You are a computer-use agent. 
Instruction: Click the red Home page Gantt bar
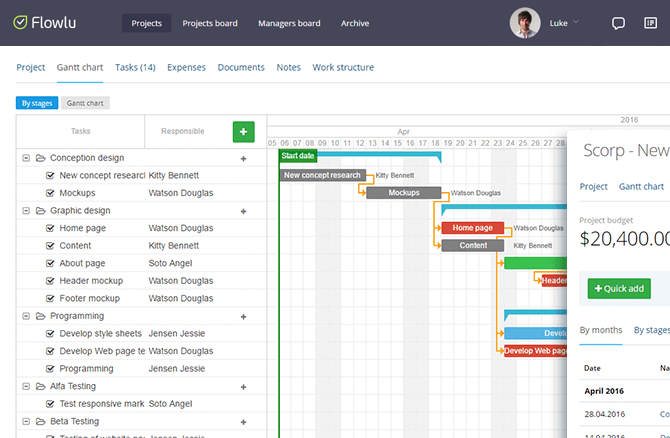[473, 228]
